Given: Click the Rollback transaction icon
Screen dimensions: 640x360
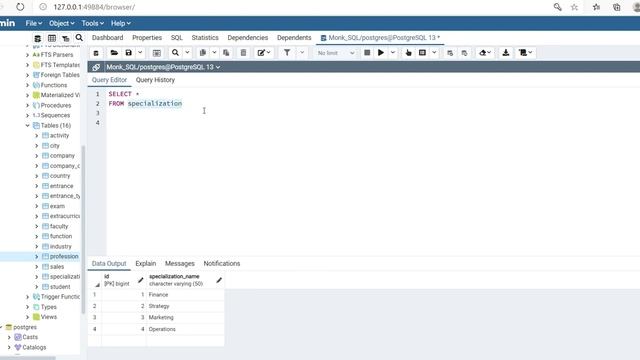Looking at the screenshot, I should pos(464,53).
